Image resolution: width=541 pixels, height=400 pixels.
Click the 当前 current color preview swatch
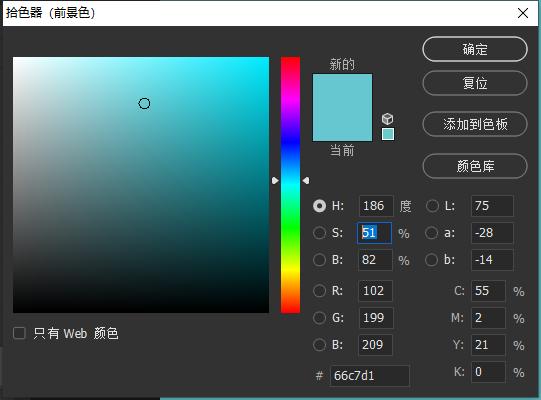342,124
